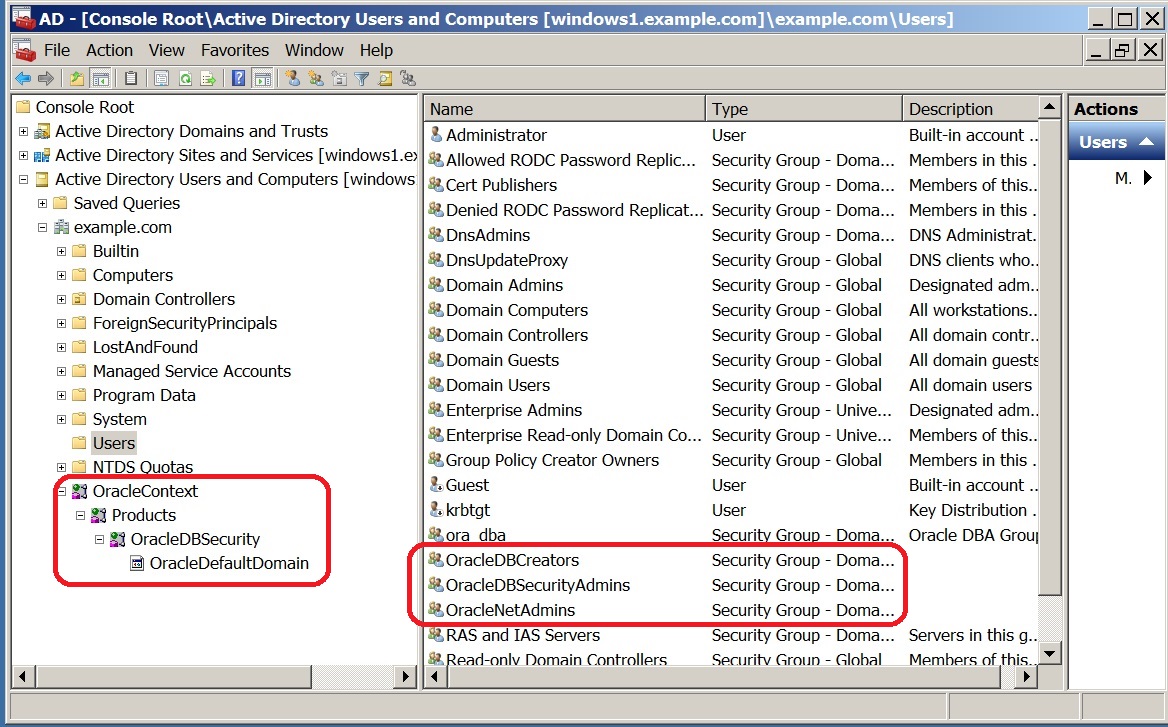Open the Favorites menu
The height and width of the screenshot is (727, 1168).
tap(234, 50)
